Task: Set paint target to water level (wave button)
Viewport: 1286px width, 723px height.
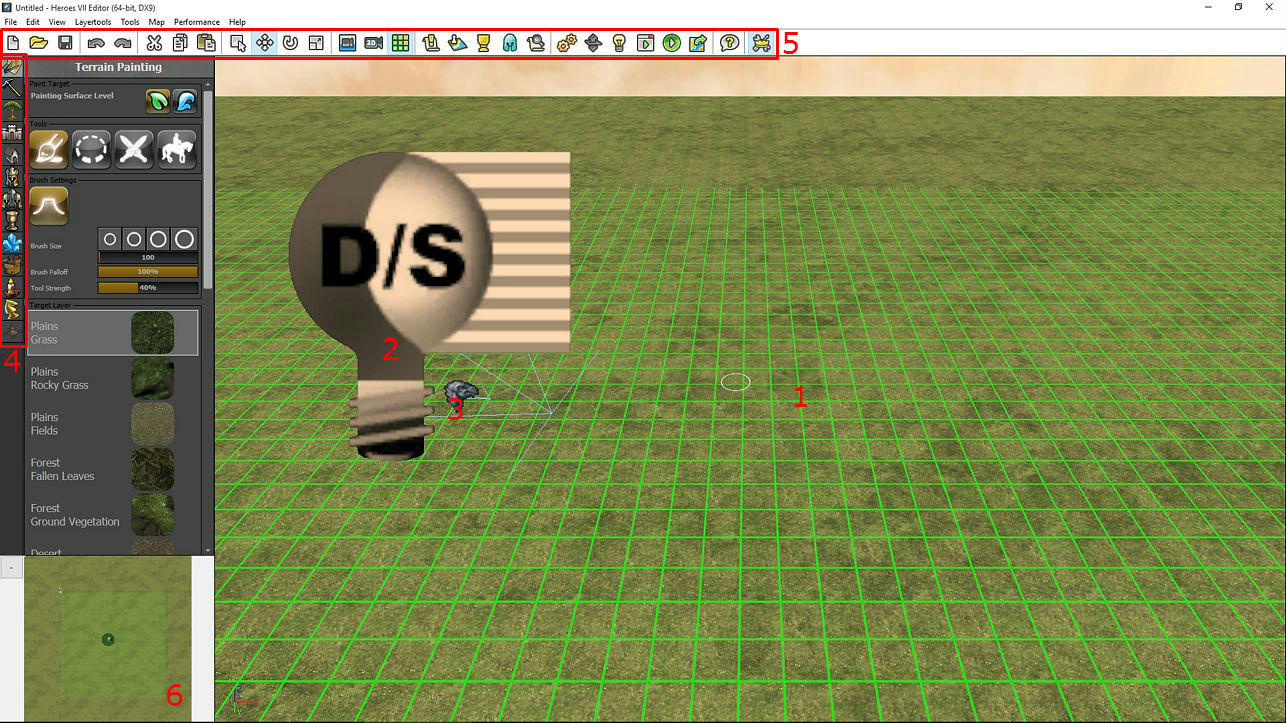Action: [x=185, y=101]
